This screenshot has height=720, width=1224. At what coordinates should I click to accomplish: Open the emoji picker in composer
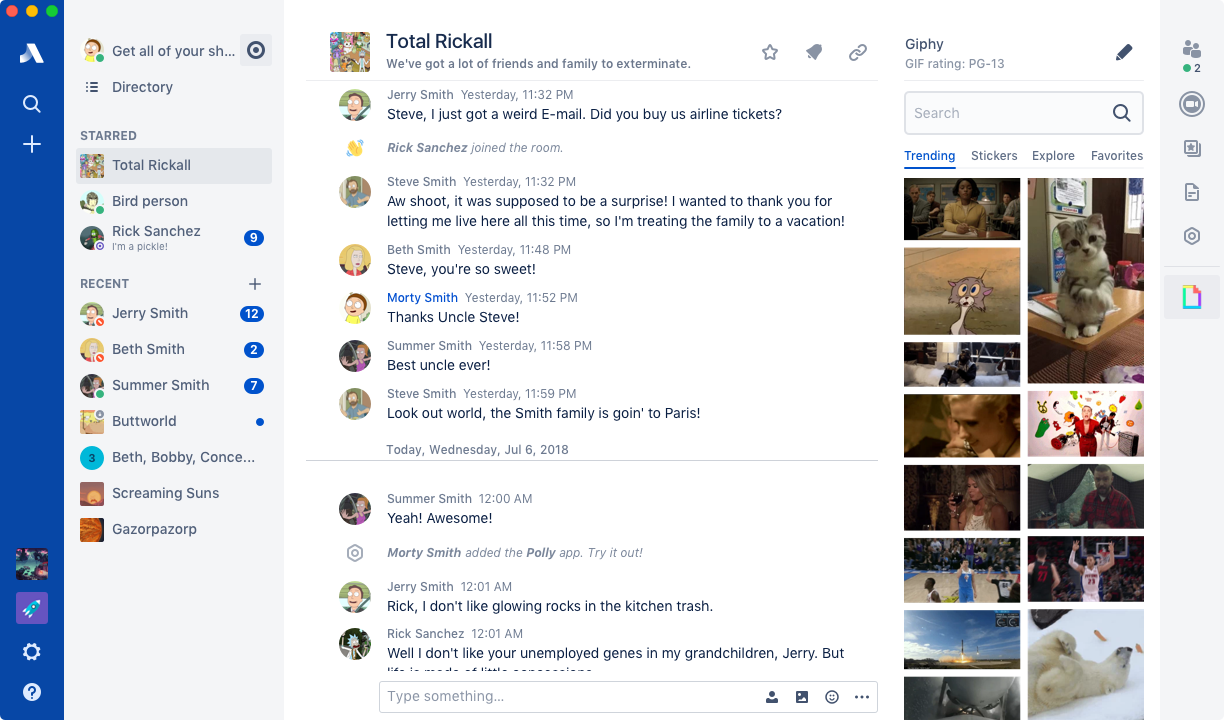click(832, 697)
